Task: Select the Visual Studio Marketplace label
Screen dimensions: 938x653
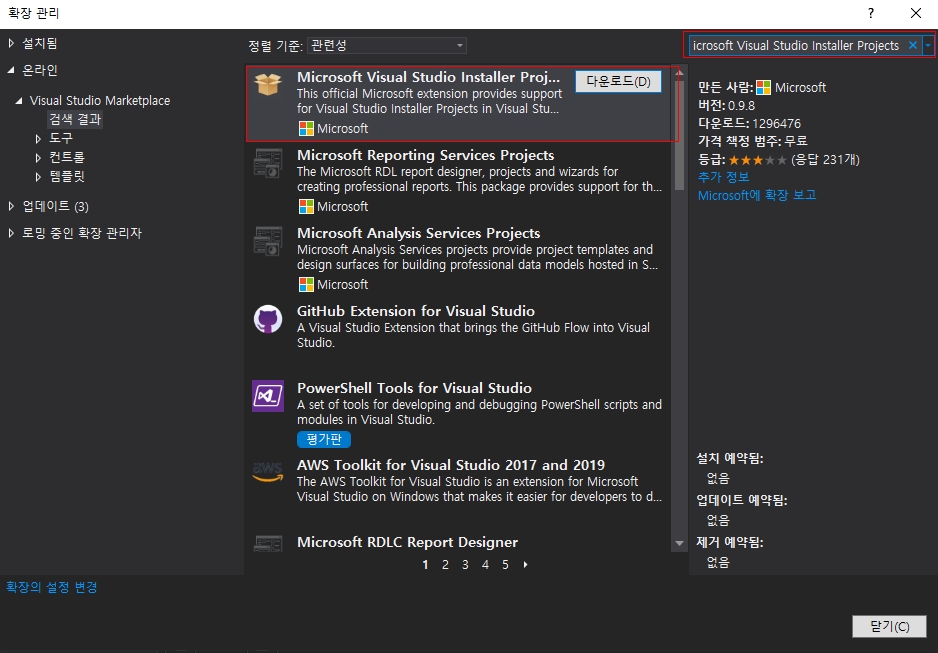Action: tap(100, 100)
